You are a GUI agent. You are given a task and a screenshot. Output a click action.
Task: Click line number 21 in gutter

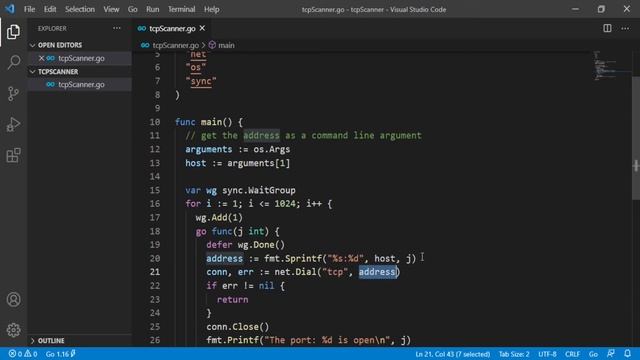(x=155, y=272)
